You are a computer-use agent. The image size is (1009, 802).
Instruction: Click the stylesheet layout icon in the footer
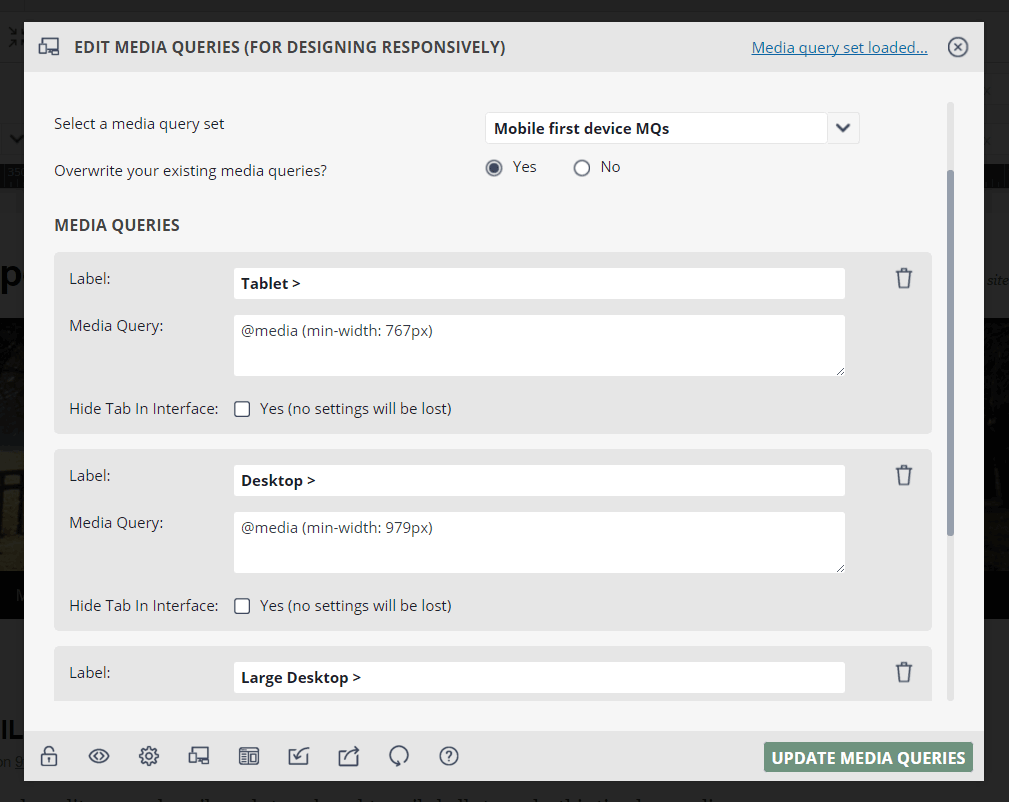coord(248,757)
